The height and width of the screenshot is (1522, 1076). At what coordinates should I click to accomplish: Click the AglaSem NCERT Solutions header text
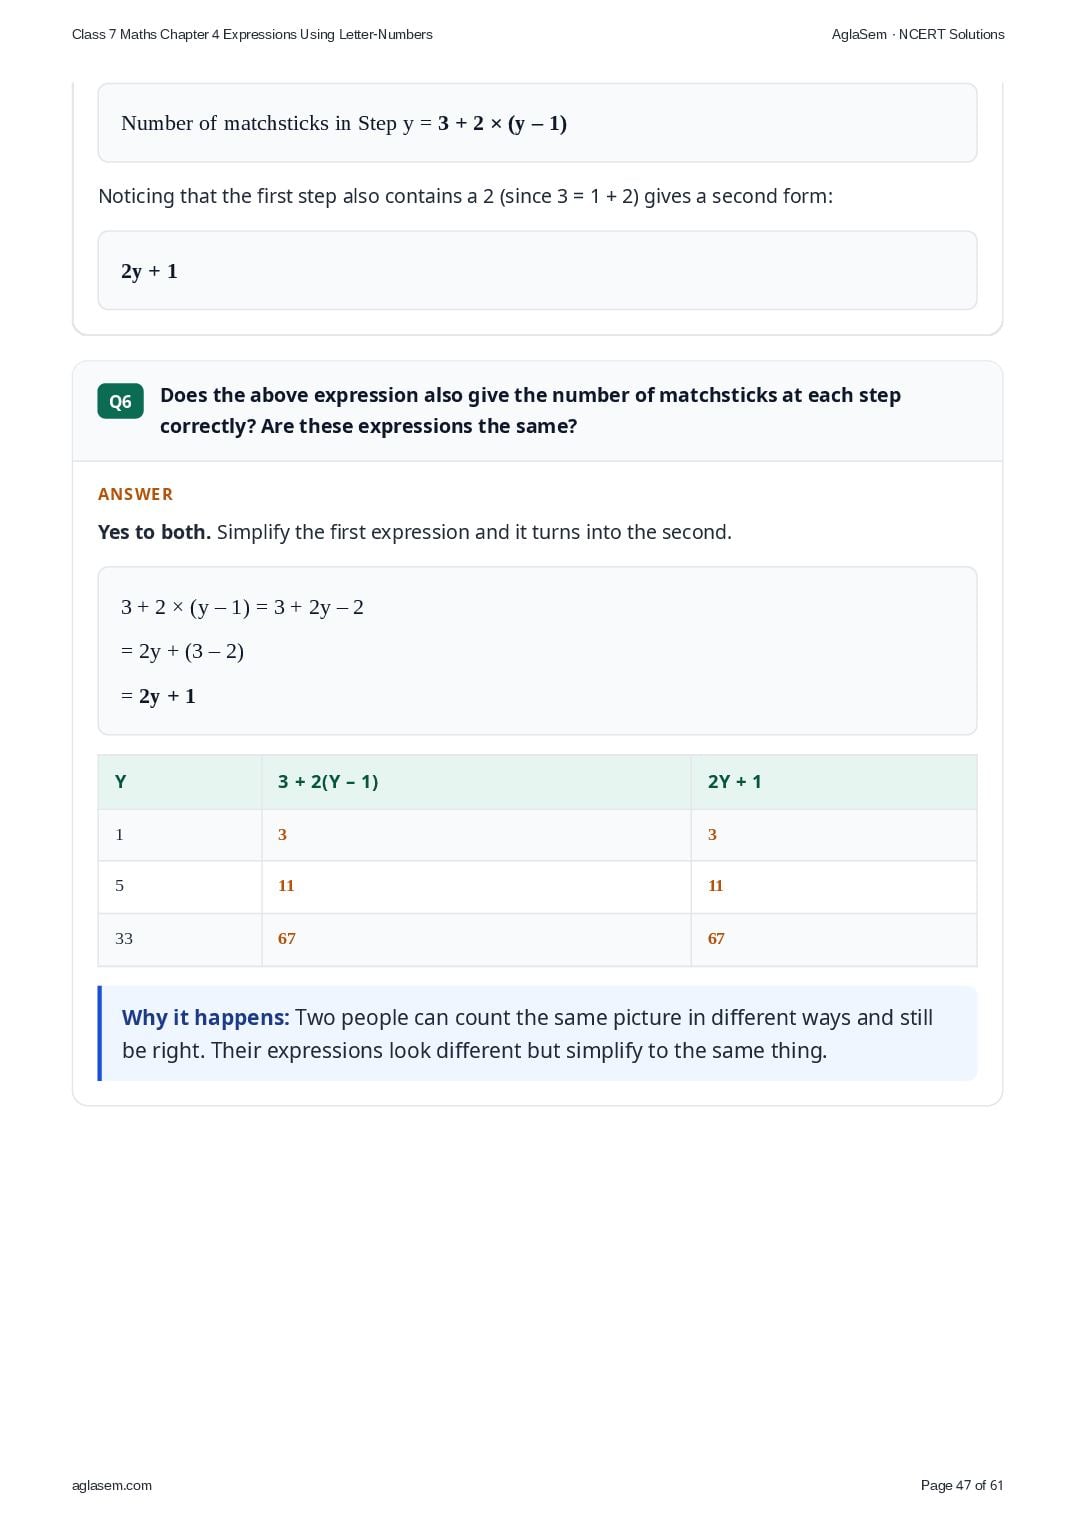pos(918,34)
